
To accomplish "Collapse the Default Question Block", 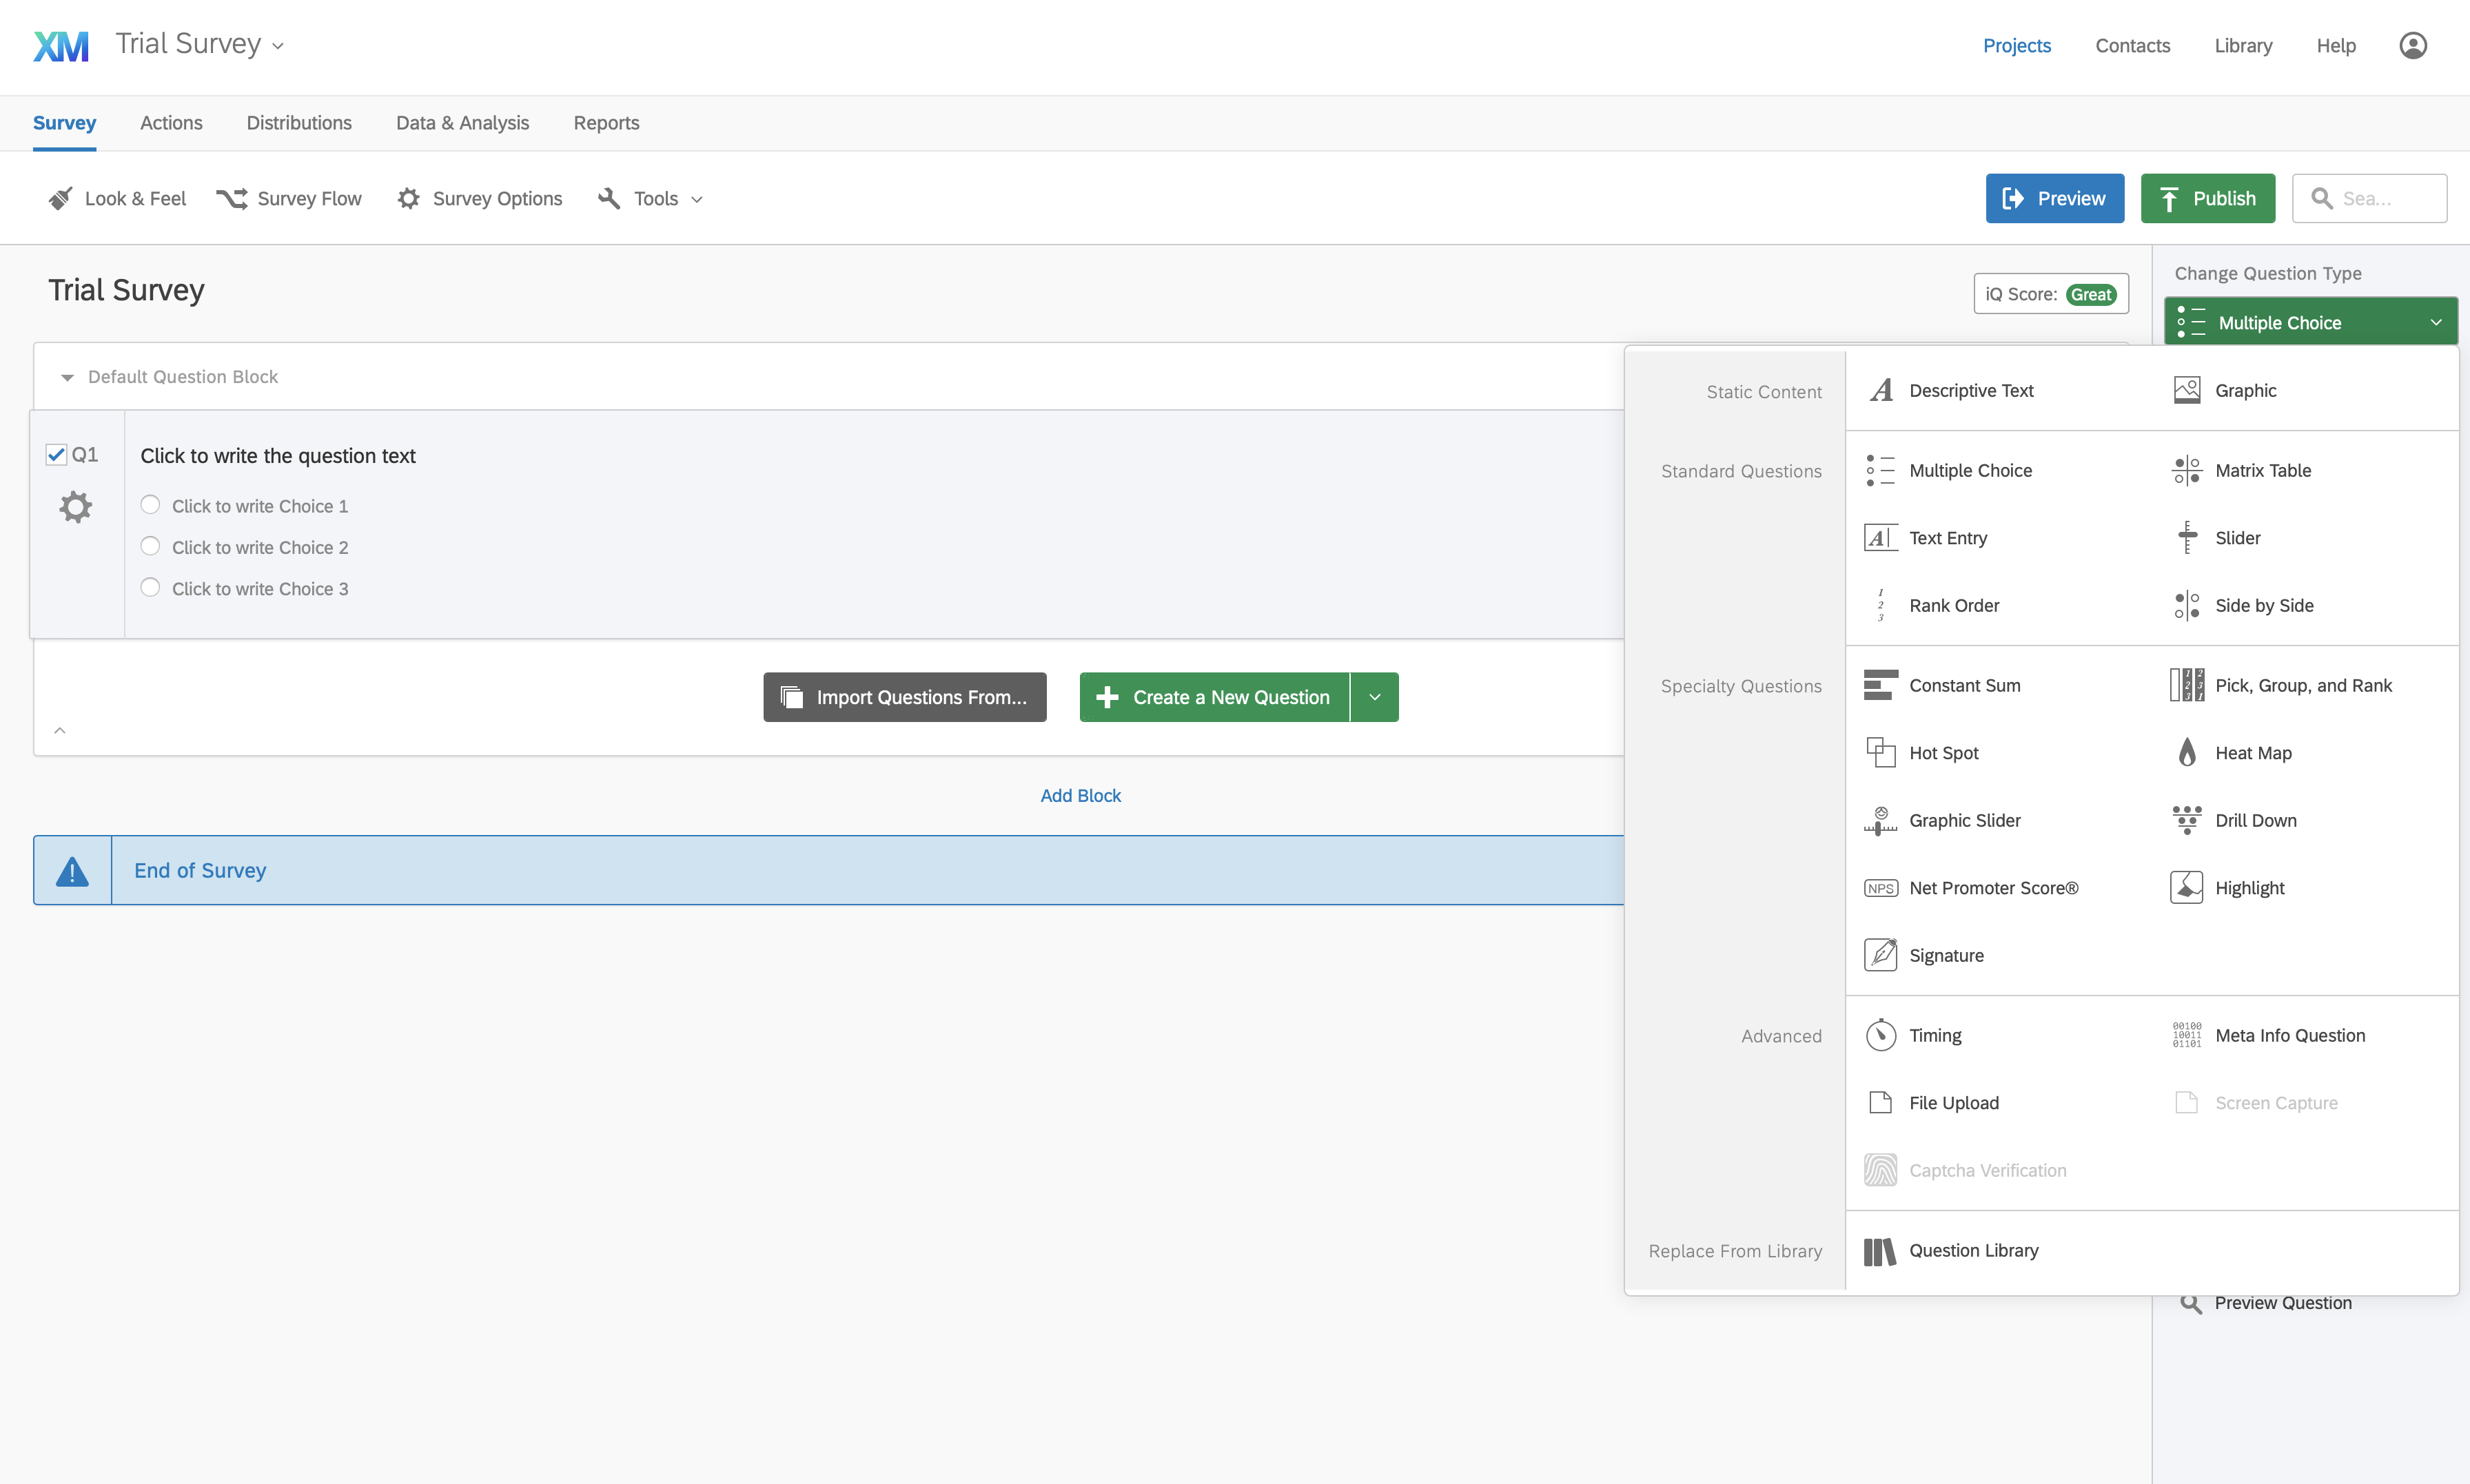I will click(x=67, y=377).
